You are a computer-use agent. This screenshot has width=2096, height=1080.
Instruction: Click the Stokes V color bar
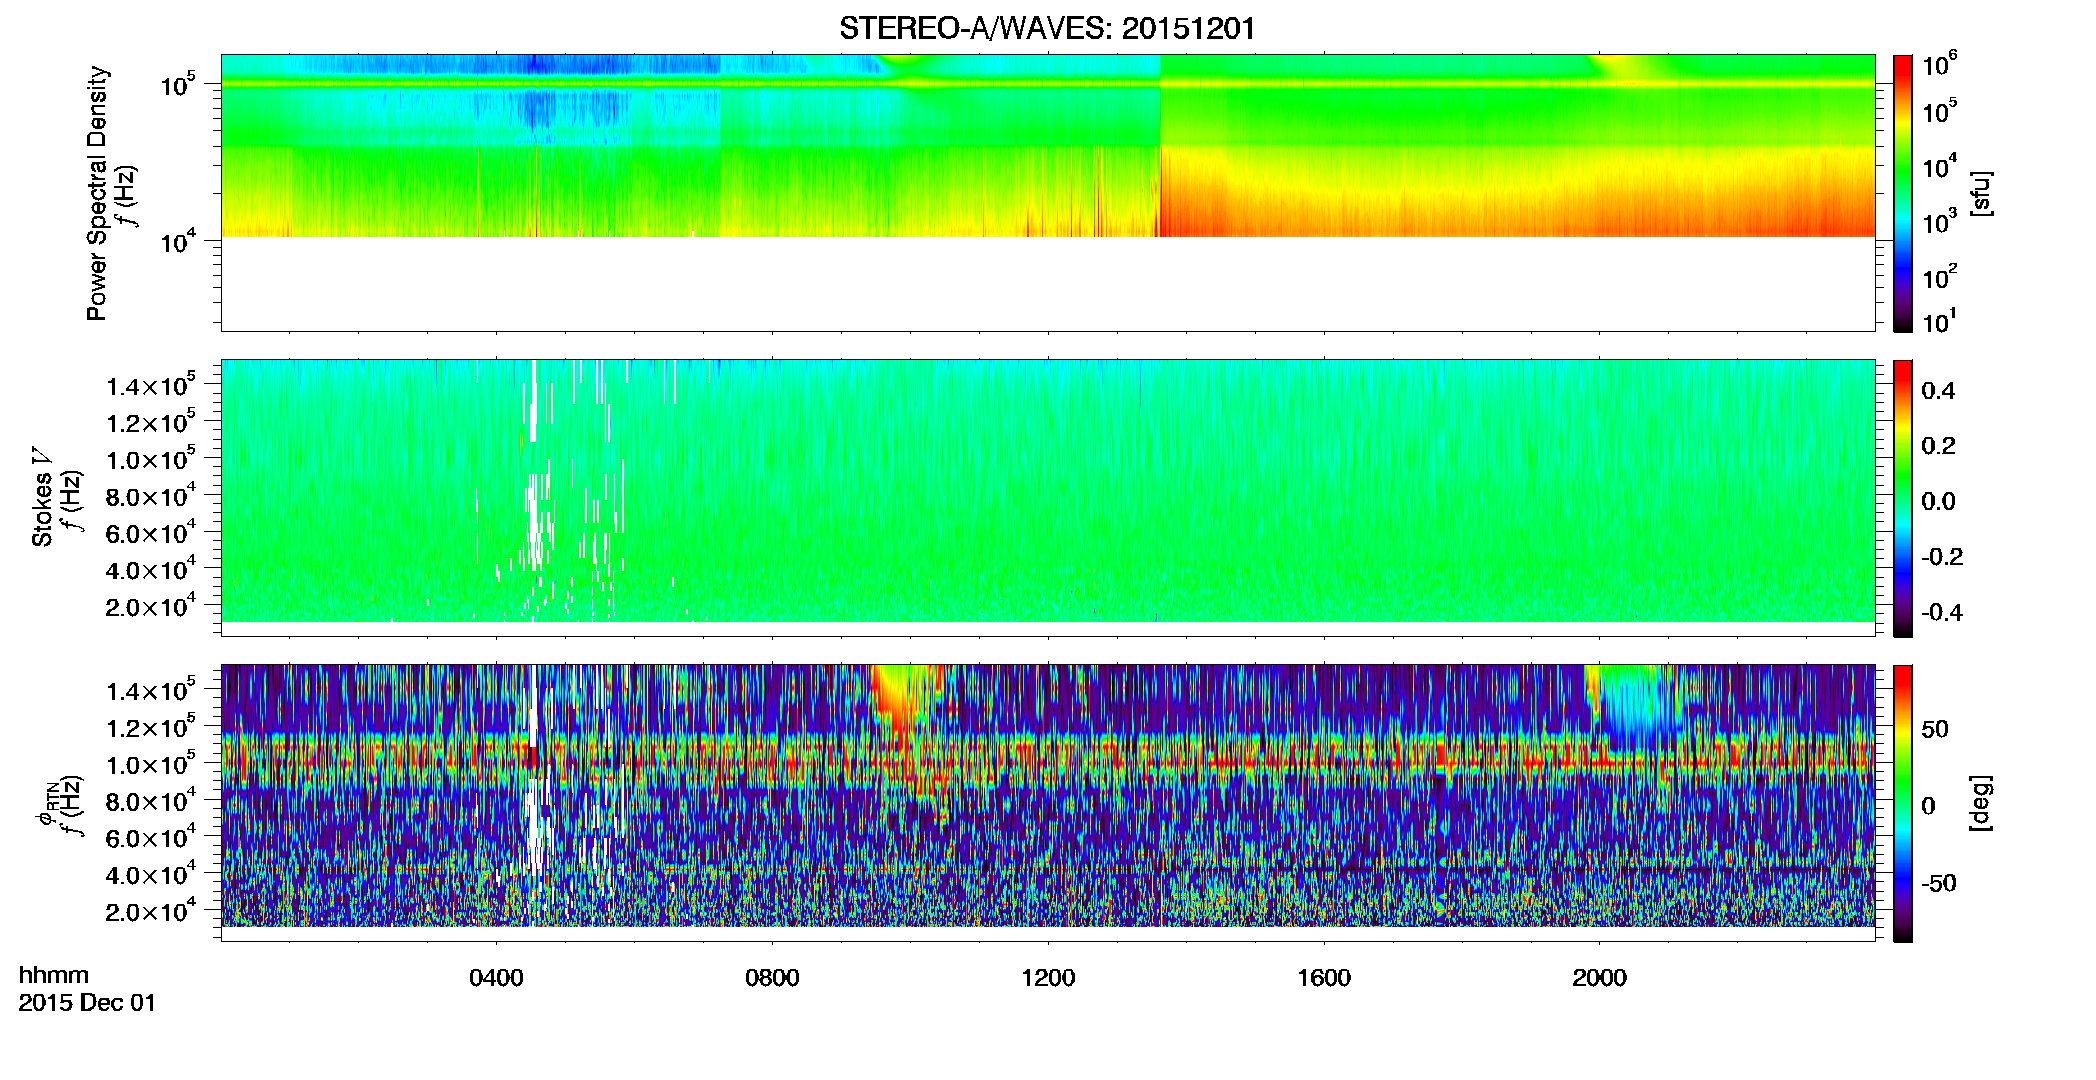pyautogui.click(x=1902, y=498)
